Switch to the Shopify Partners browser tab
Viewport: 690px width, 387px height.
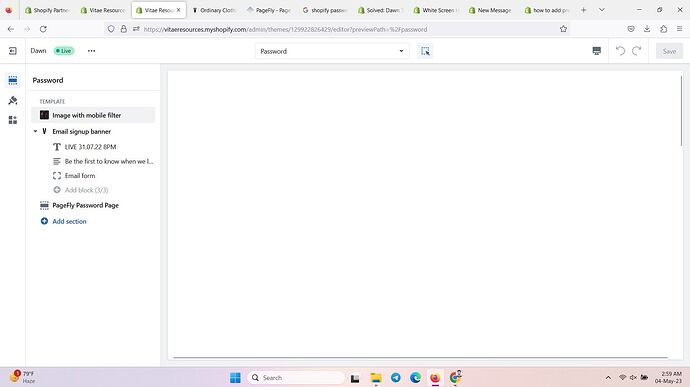[48, 10]
